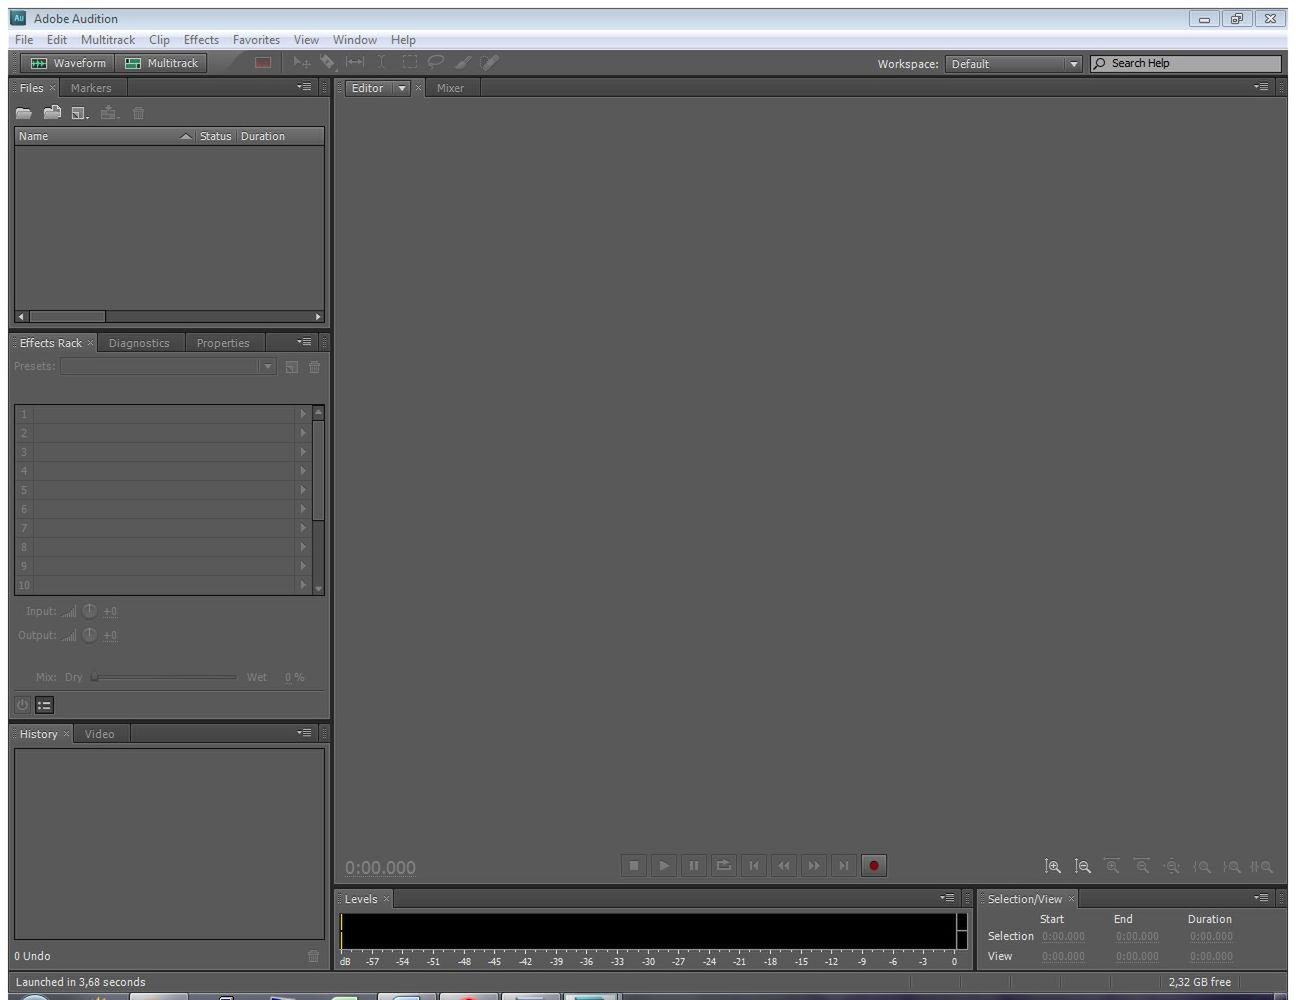Screen dimensions: 1296x1000
Task: Click the Import File icon in Files panel
Action: click(52, 113)
